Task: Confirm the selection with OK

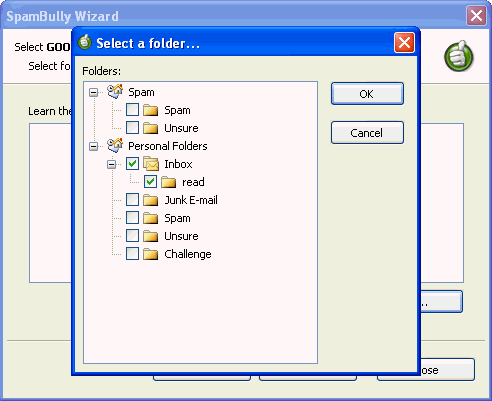Action: pos(367,94)
